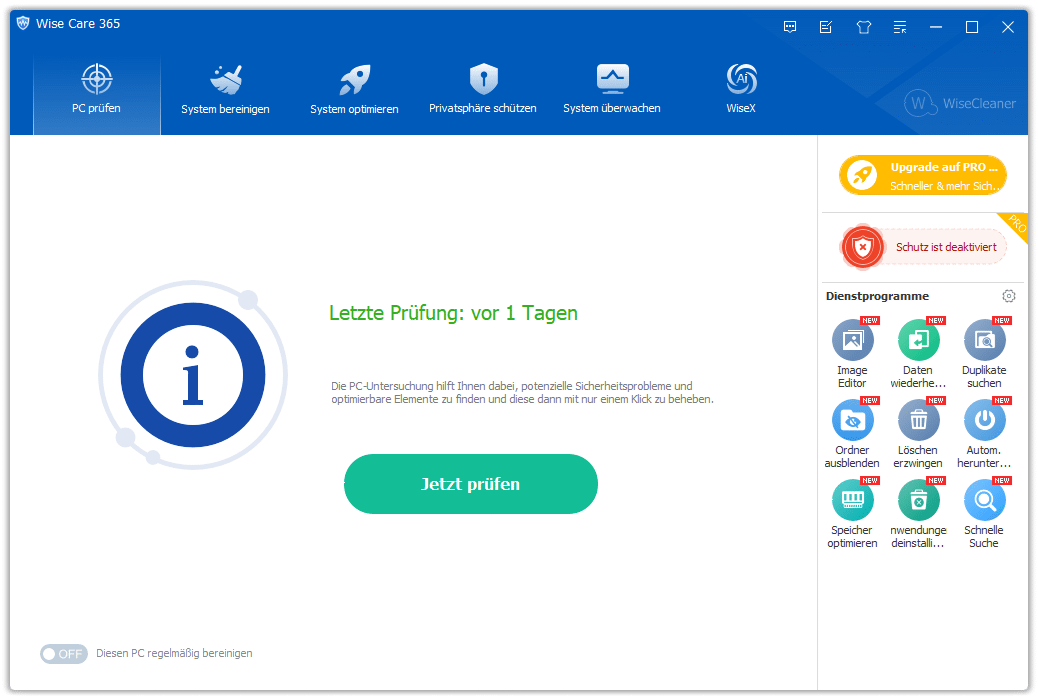Click Upgrade auf PRO banner

point(923,175)
